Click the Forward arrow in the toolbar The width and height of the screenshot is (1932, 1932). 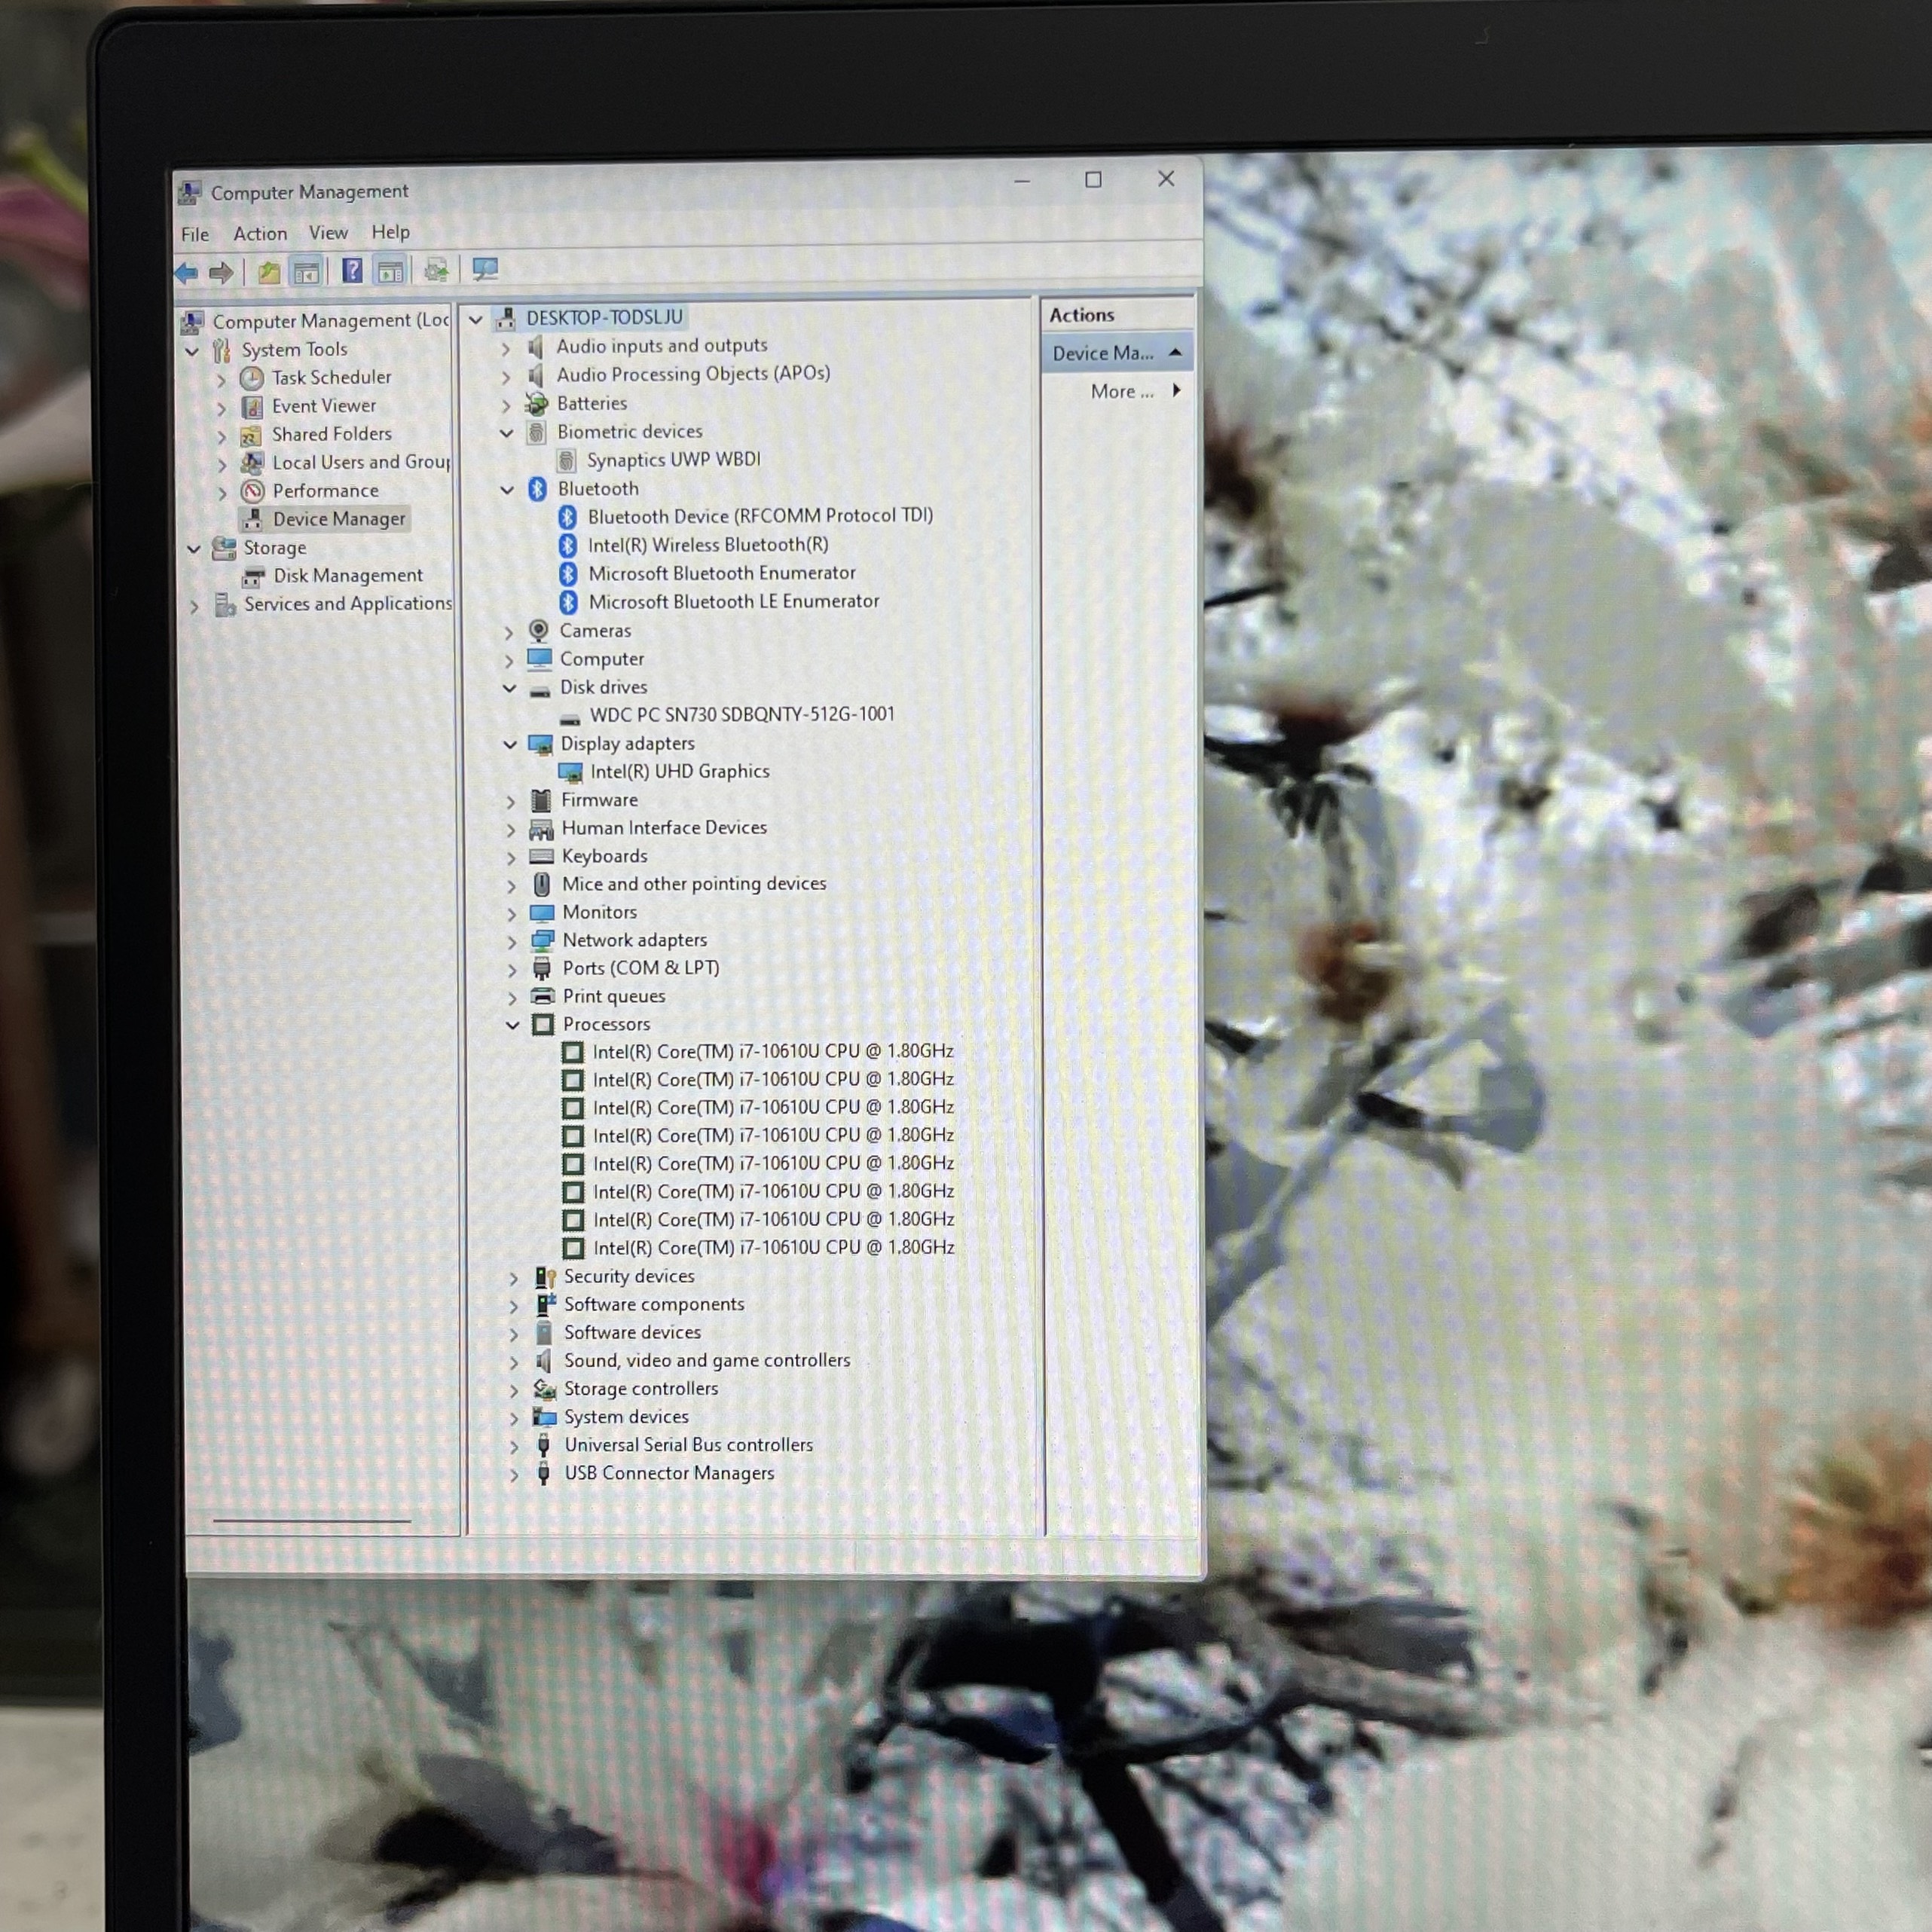[x=221, y=272]
